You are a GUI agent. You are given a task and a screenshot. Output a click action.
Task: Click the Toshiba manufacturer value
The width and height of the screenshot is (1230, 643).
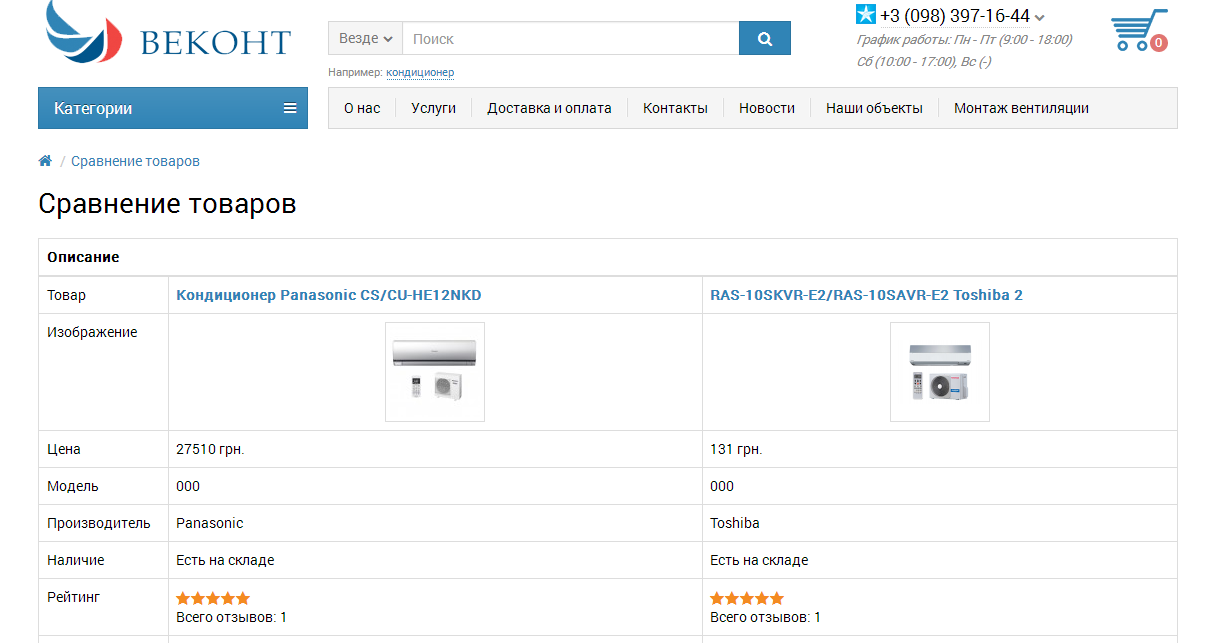pos(735,523)
